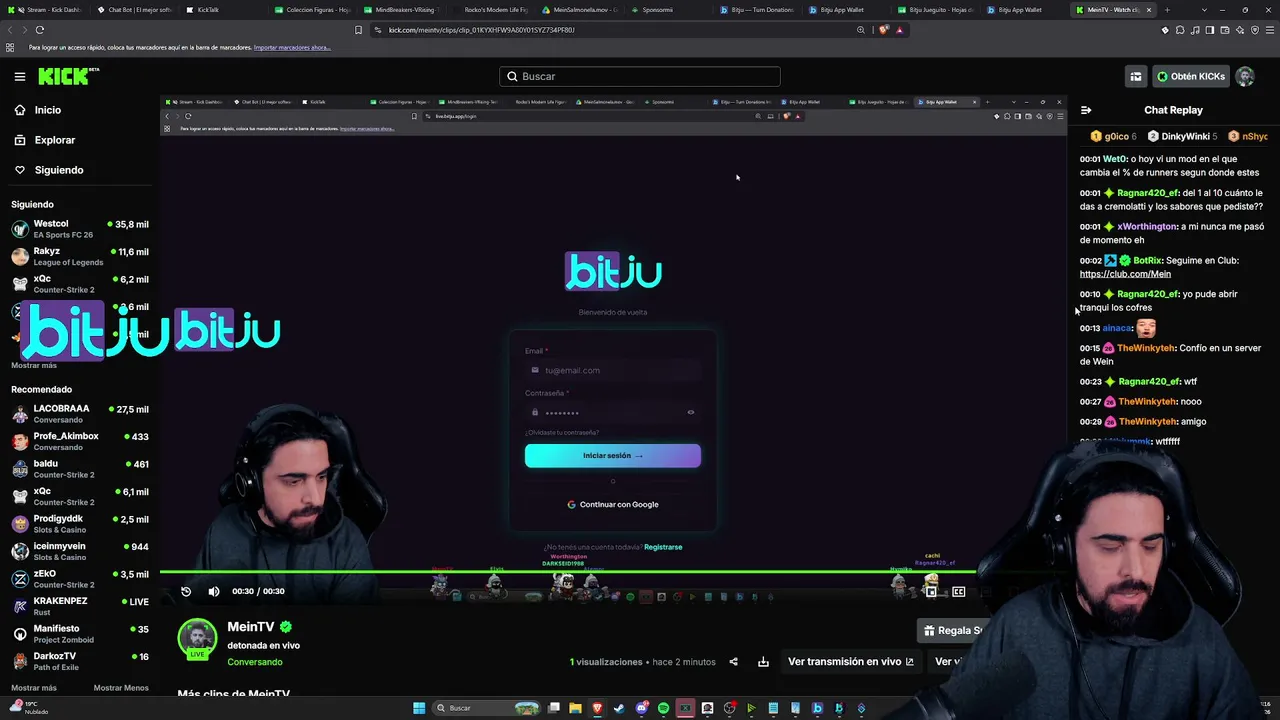Click the BotRix username in chat
1280x720 pixels.
pyautogui.click(x=1147, y=261)
